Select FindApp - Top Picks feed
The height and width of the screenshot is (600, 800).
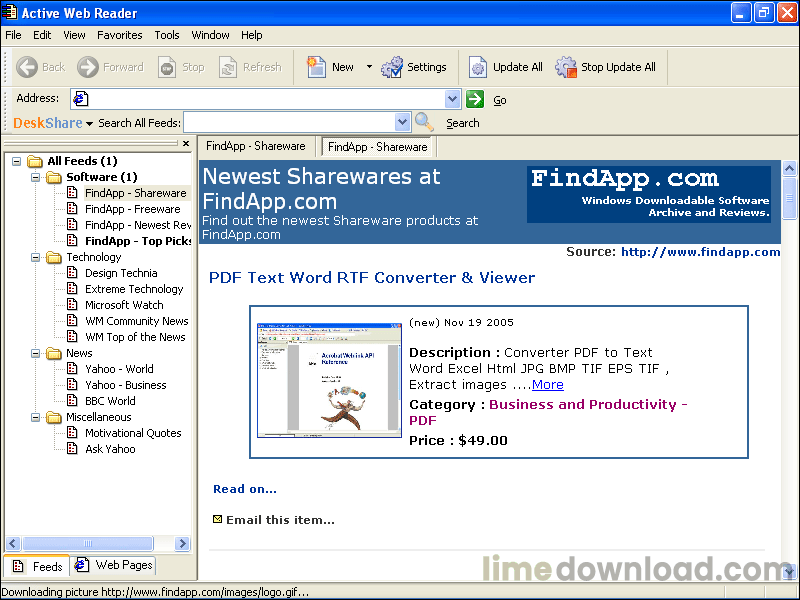138,241
